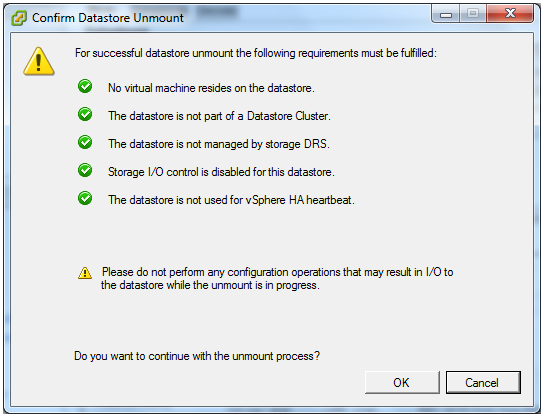Click the Confirm Datastore Unmount title text
Image resolution: width=545 pixels, height=420 pixels.
point(108,18)
